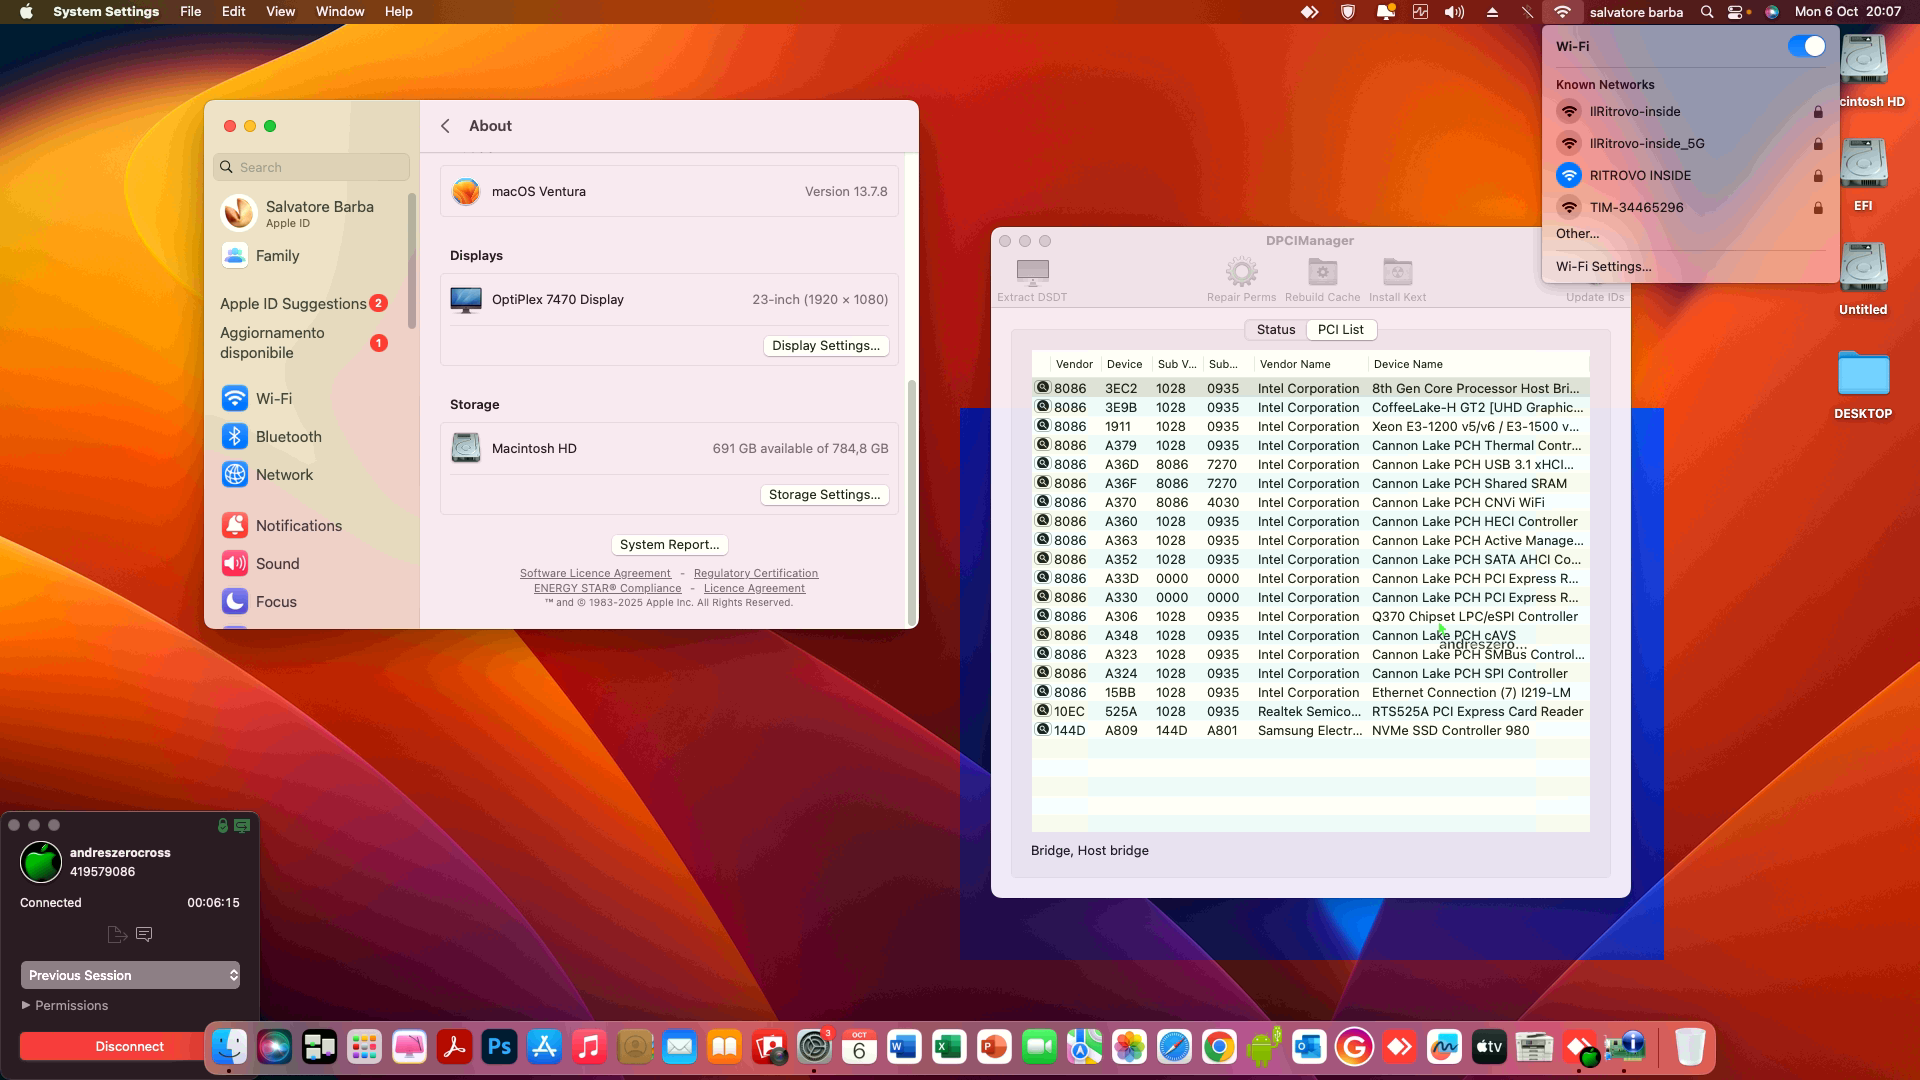Screen dimensions: 1920x1080
Task: Expand the Permissions disclosure triangle
Action: tap(26, 1006)
